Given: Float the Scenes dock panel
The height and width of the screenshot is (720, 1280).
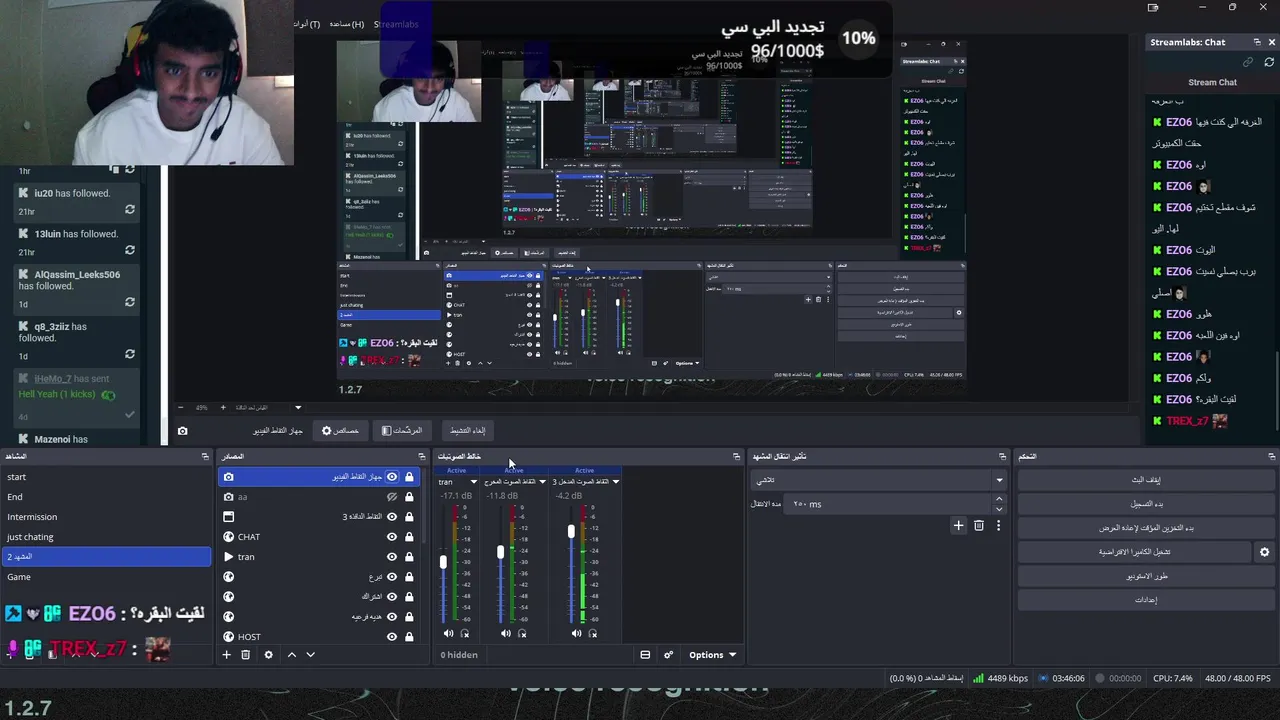Looking at the screenshot, I should coord(205,457).
